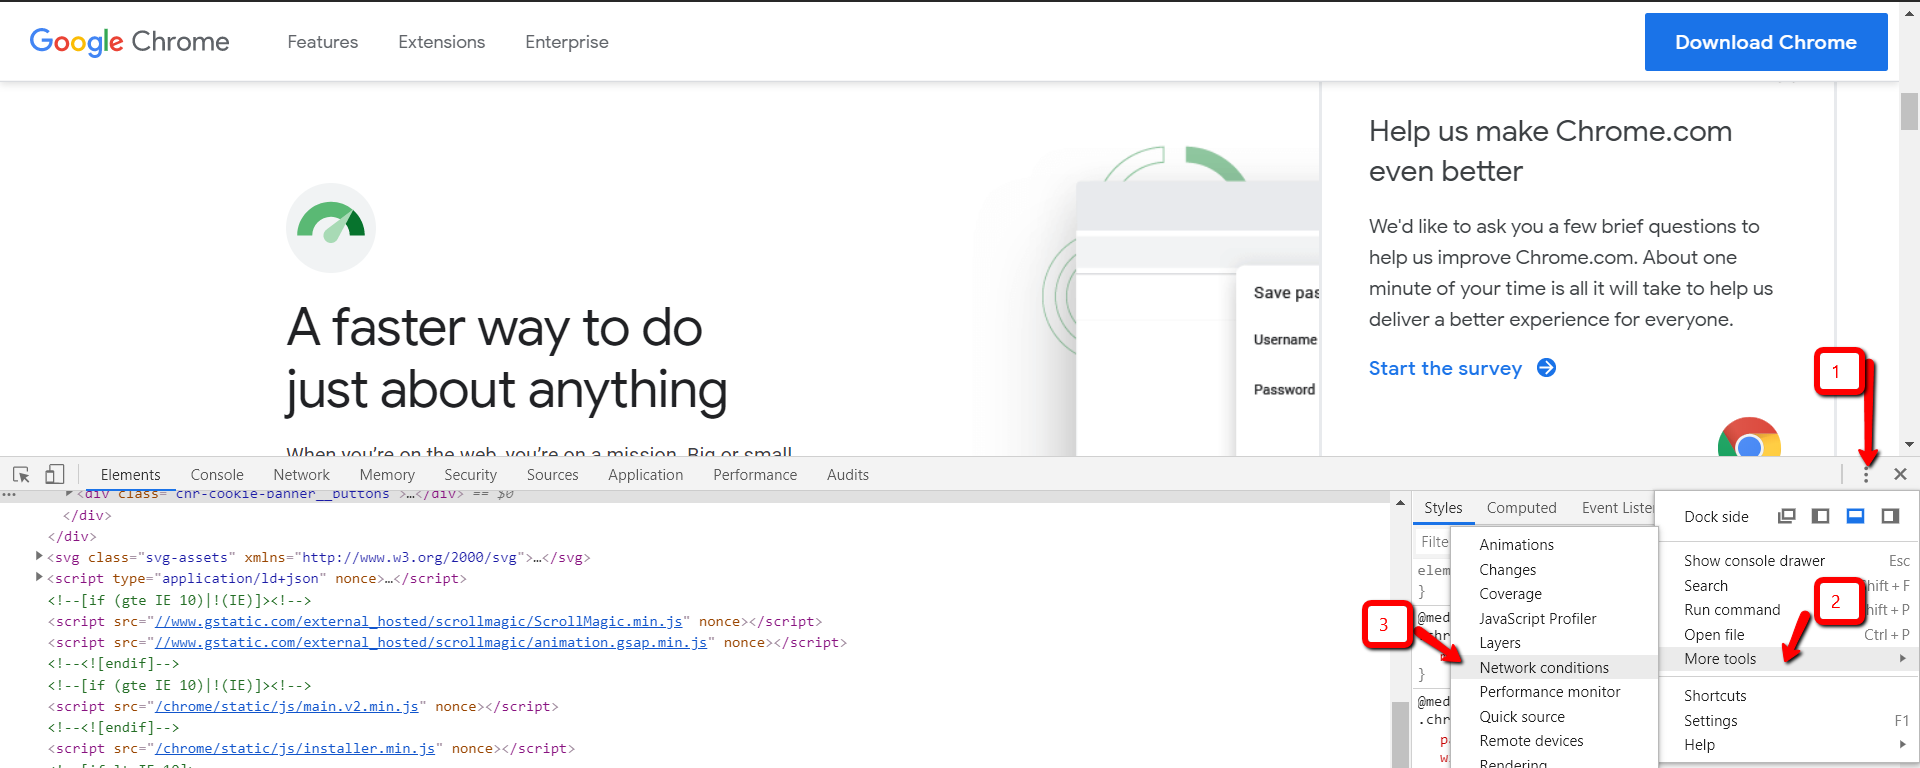
Task: Open the Audits tab
Action: pyautogui.click(x=848, y=475)
